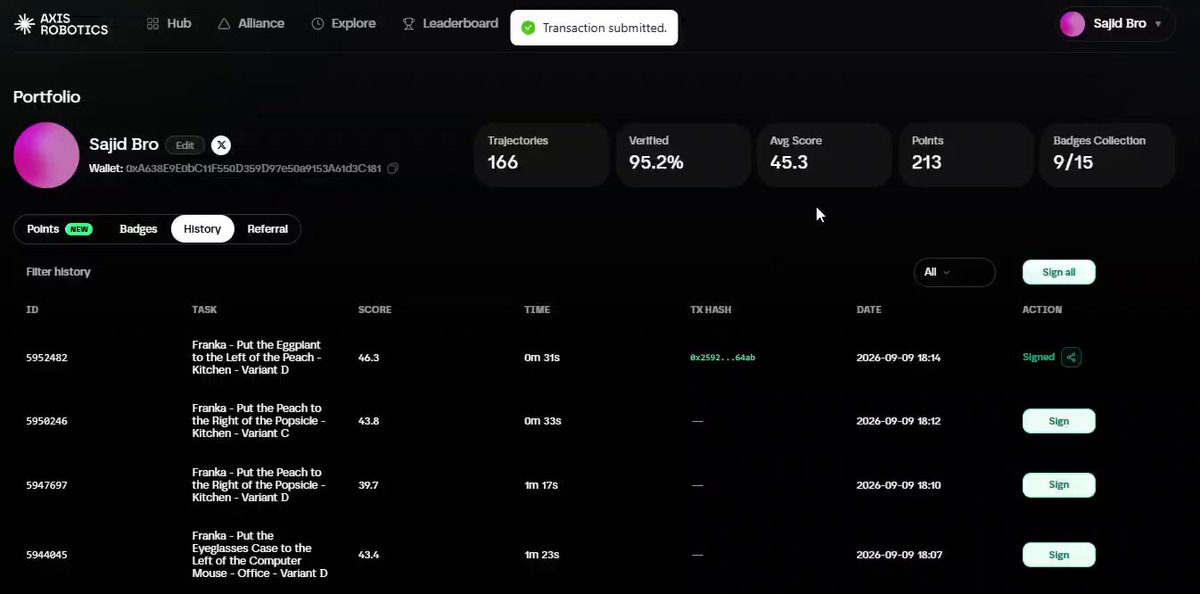
Task: Click the Trajectories 166 stat card
Action: (x=541, y=155)
